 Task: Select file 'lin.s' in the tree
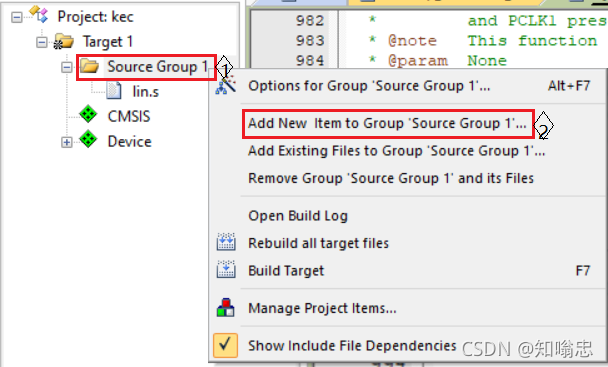point(145,92)
